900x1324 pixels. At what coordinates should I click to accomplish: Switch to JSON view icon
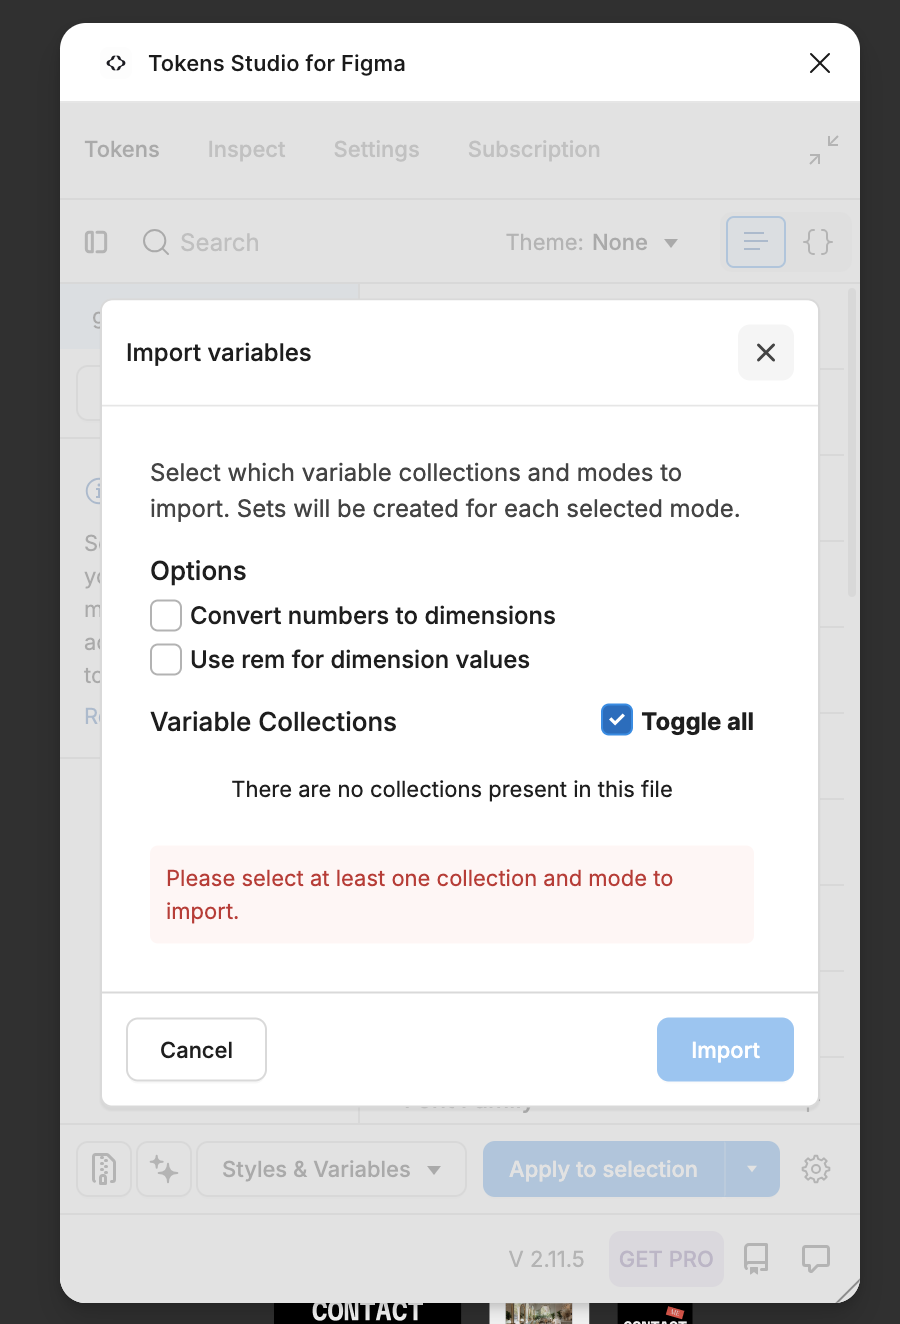click(818, 242)
